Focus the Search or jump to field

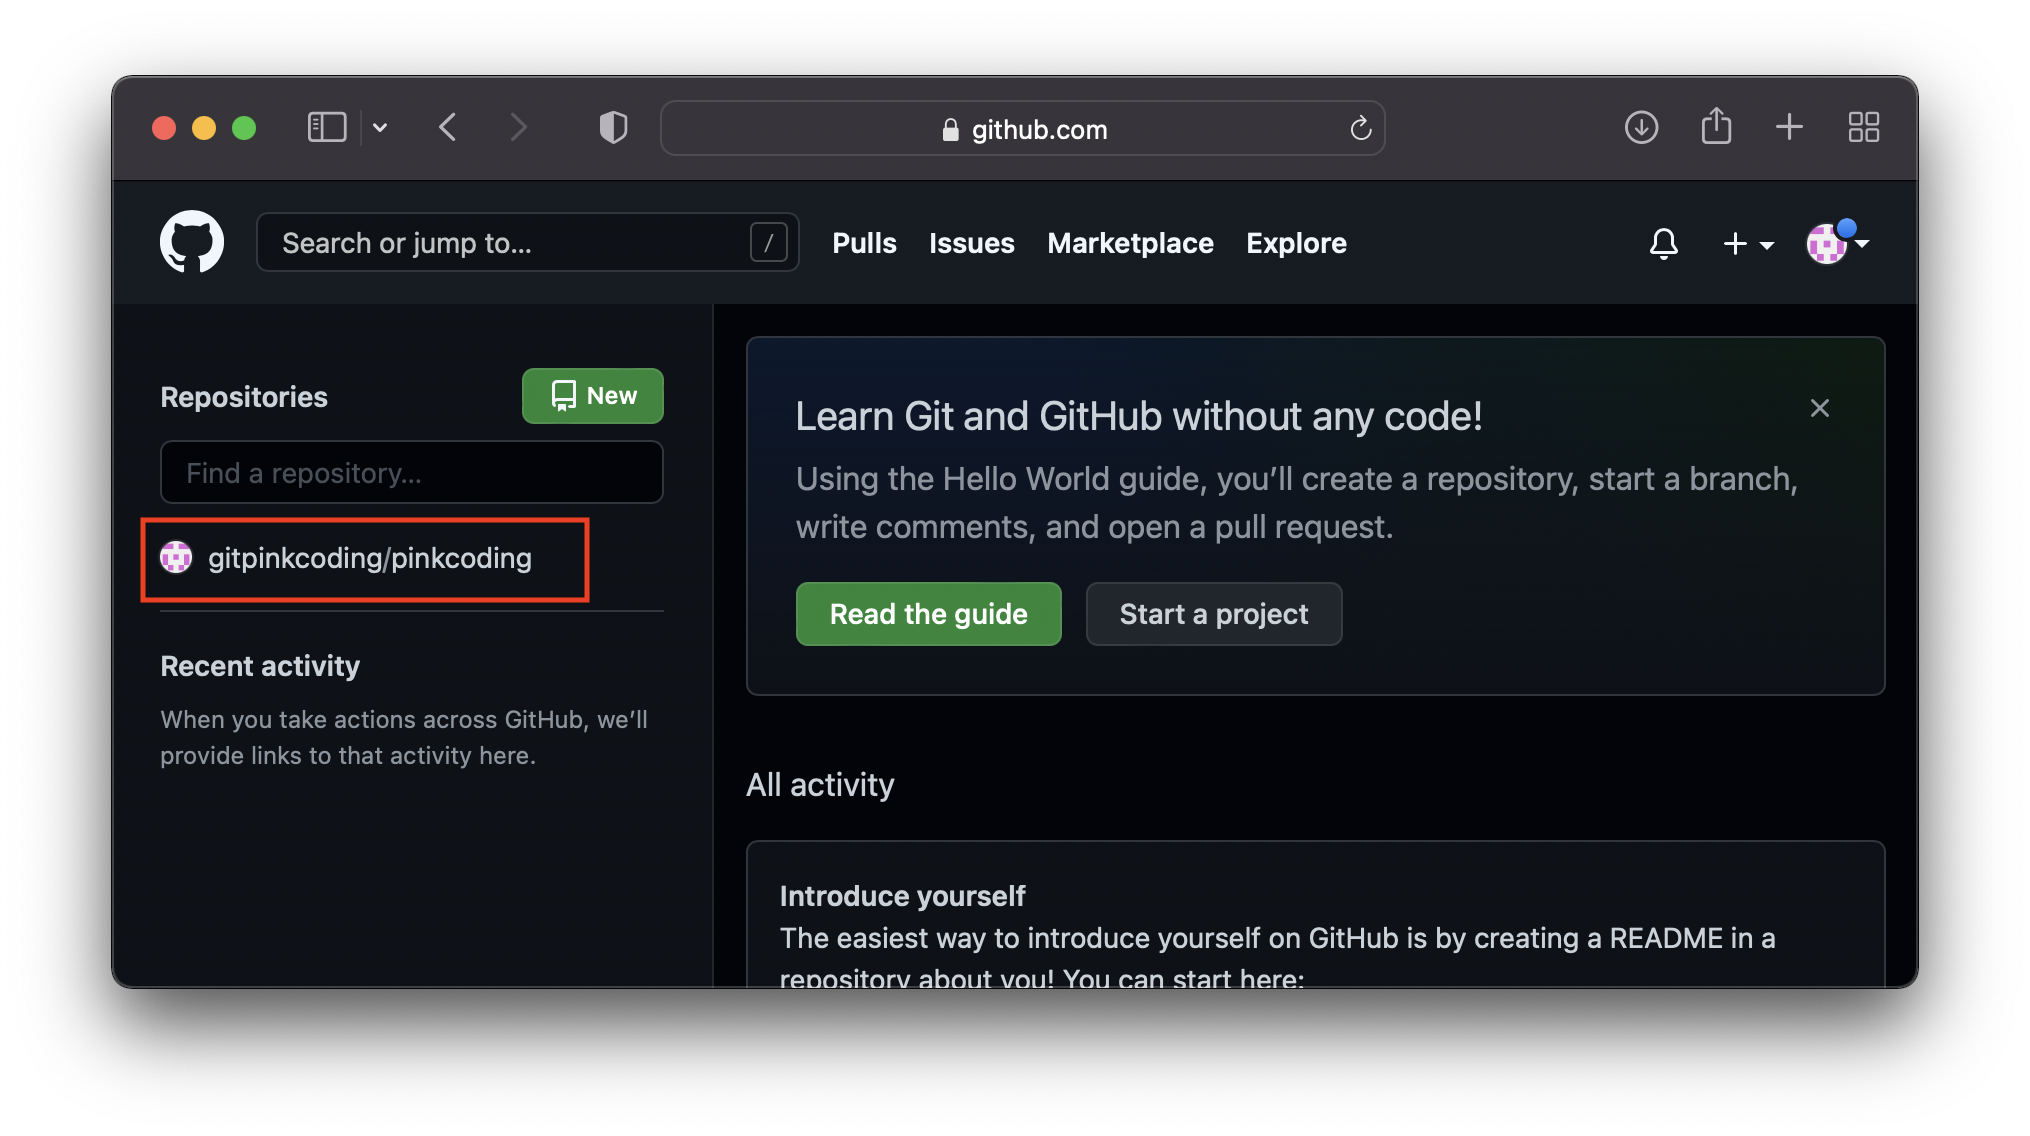click(x=527, y=242)
